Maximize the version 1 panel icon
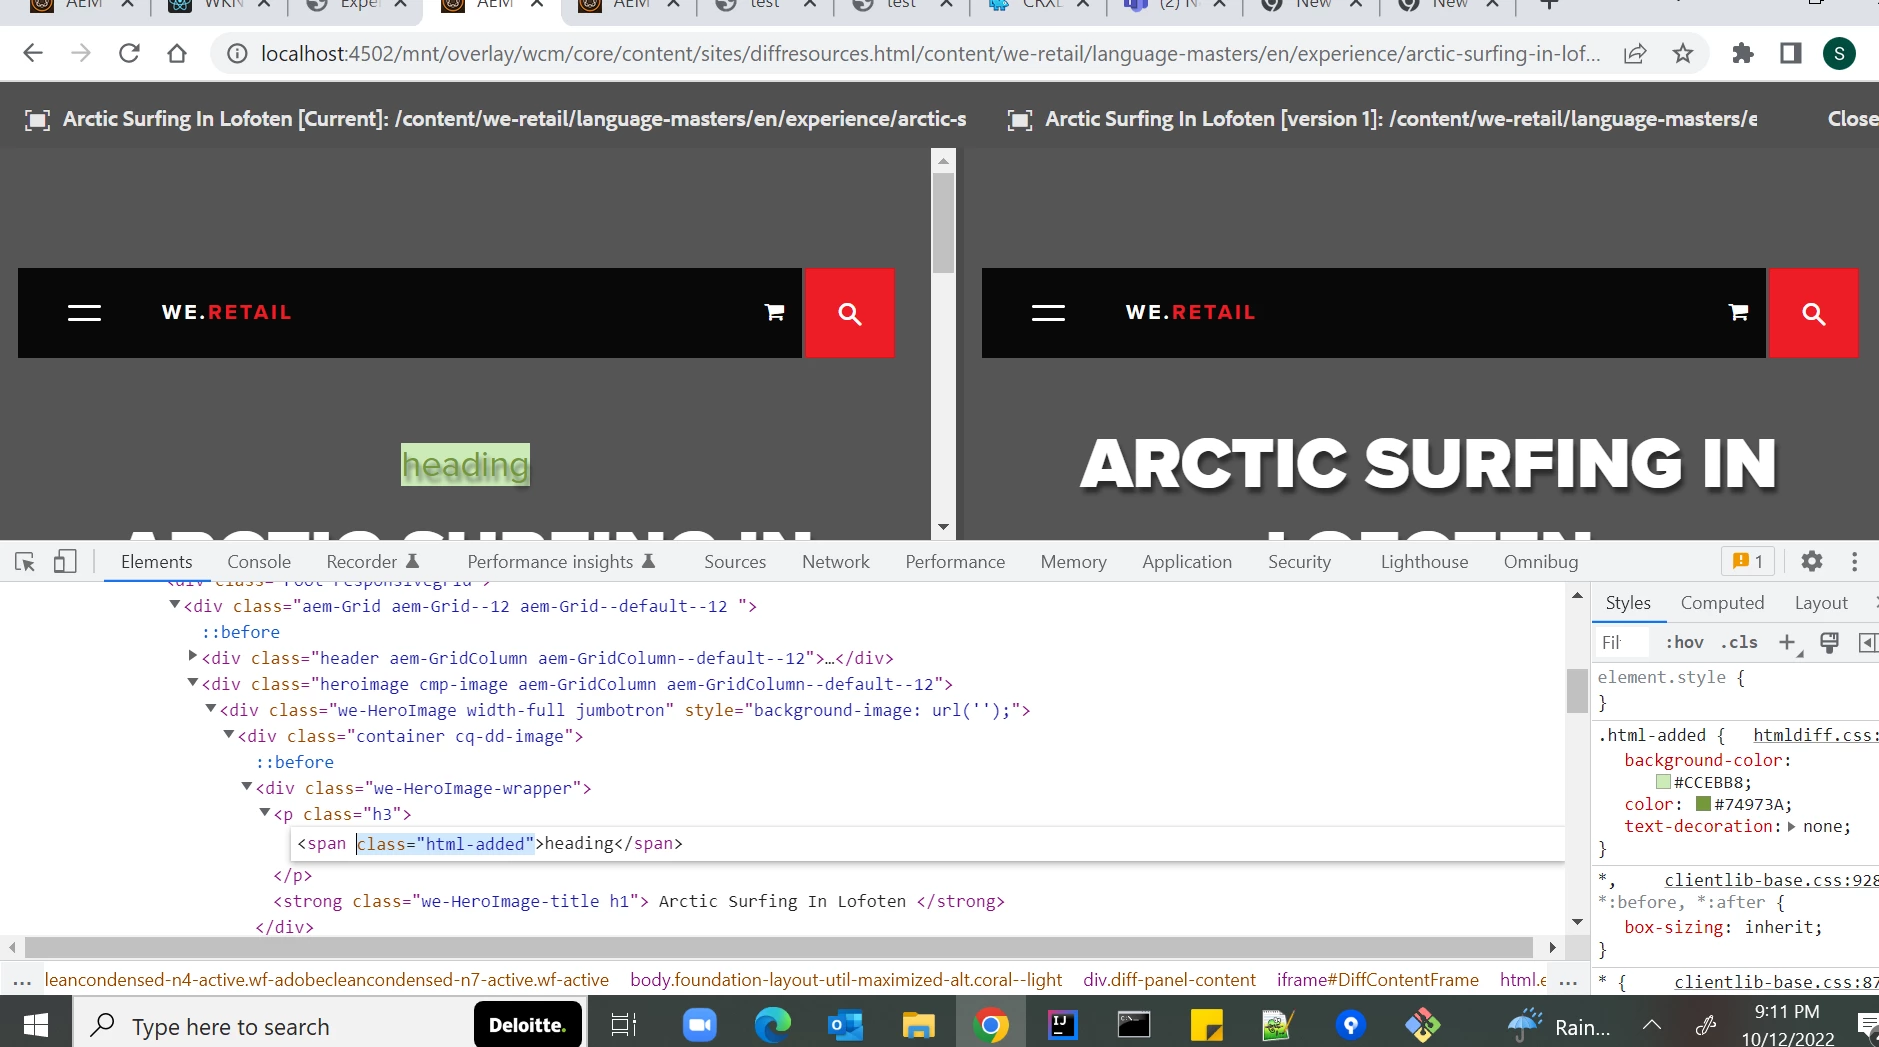The height and width of the screenshot is (1047, 1879). 1020,120
